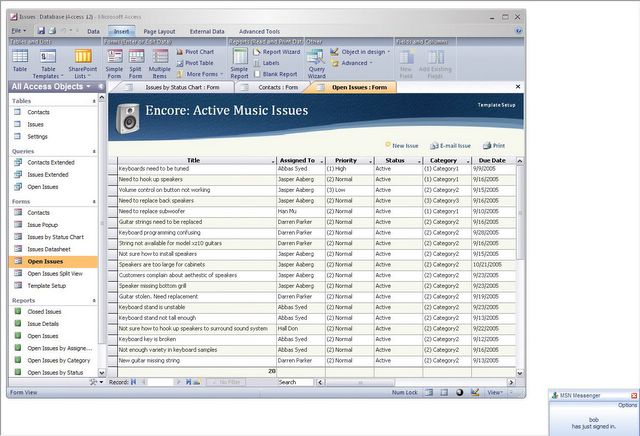The width and height of the screenshot is (640, 436).
Task: Create a Blank Report
Action: [x=276, y=74]
